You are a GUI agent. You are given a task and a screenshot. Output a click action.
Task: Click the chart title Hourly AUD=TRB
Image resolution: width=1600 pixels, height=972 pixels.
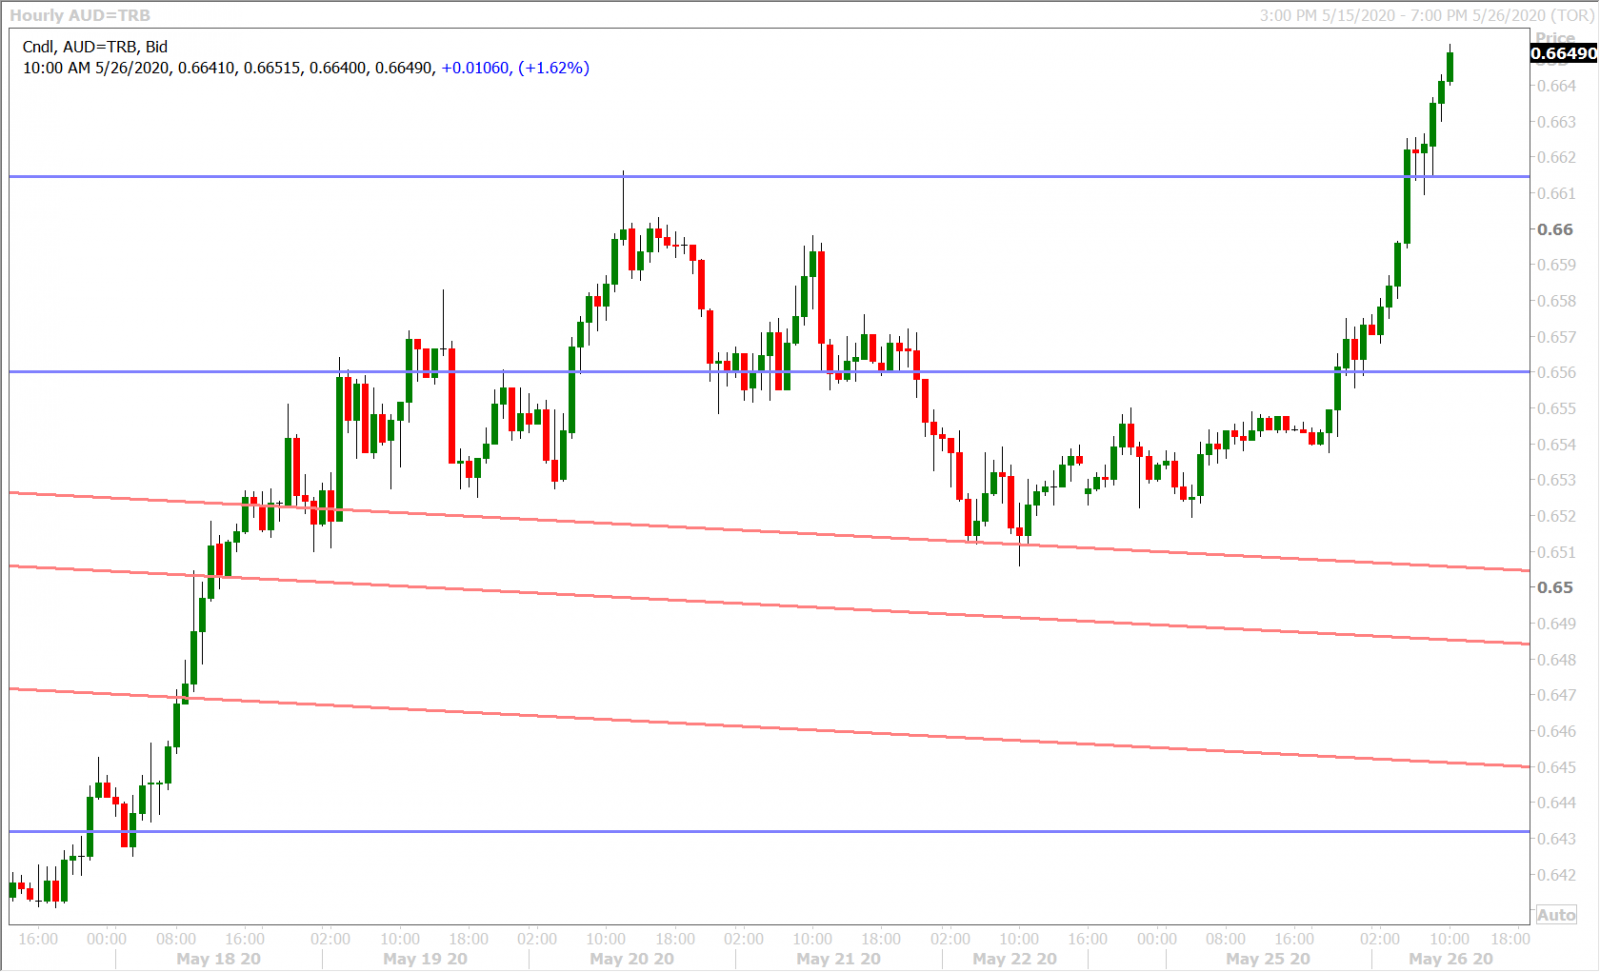(x=80, y=15)
